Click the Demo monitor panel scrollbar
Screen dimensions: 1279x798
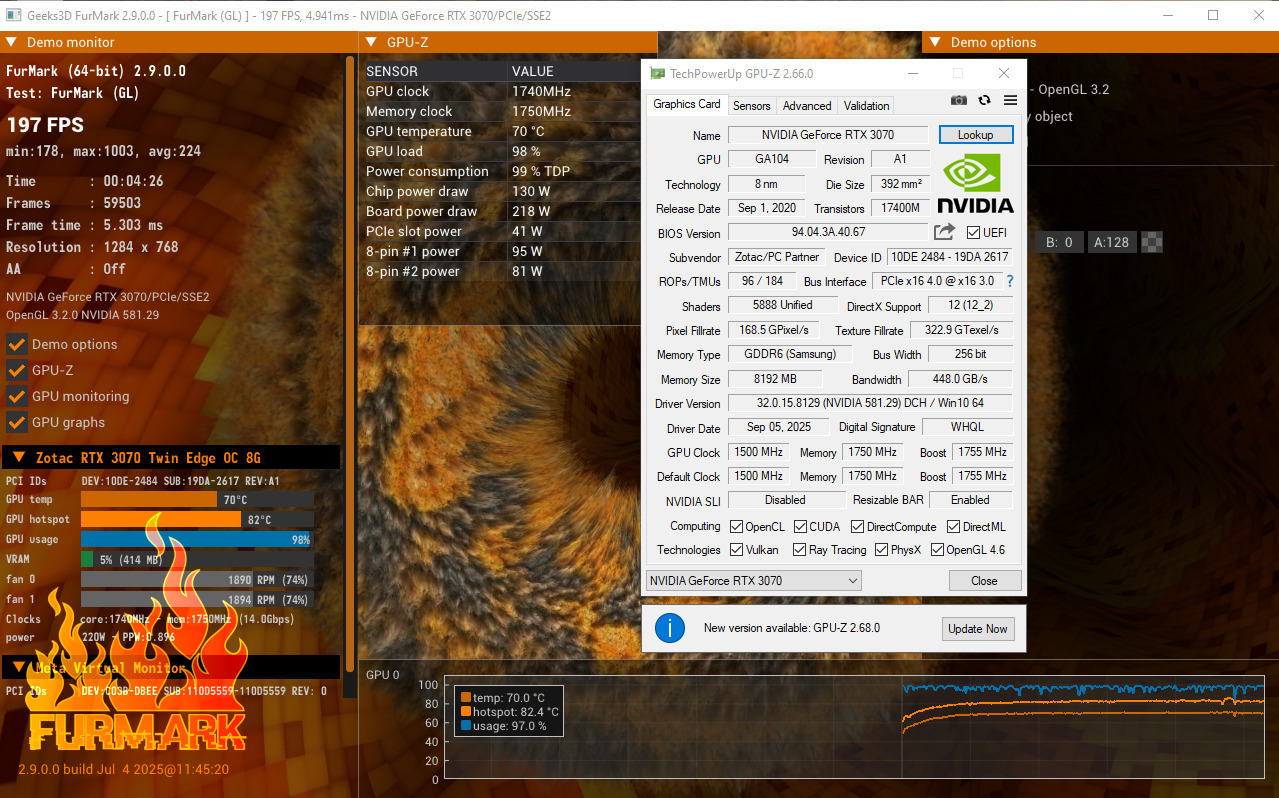tap(350, 364)
